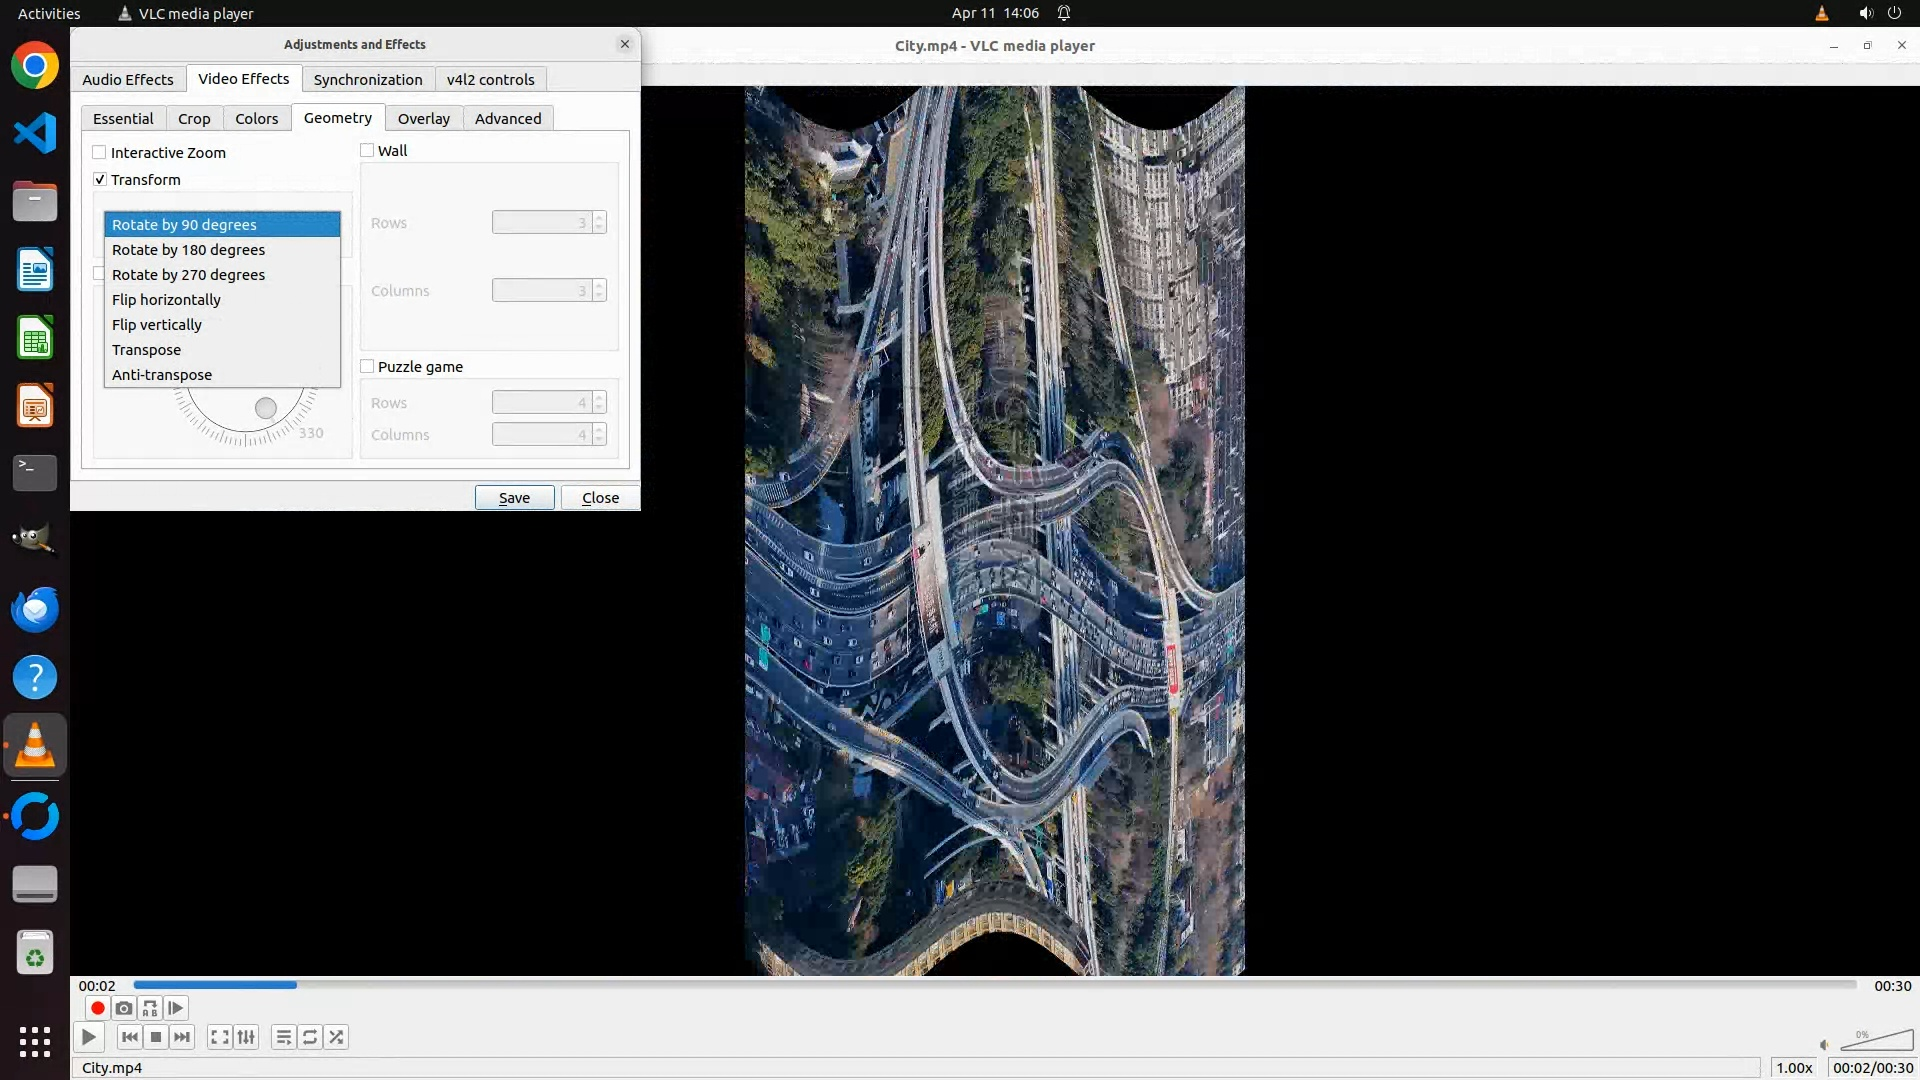Enable Interactive Zoom checkbox

point(99,152)
